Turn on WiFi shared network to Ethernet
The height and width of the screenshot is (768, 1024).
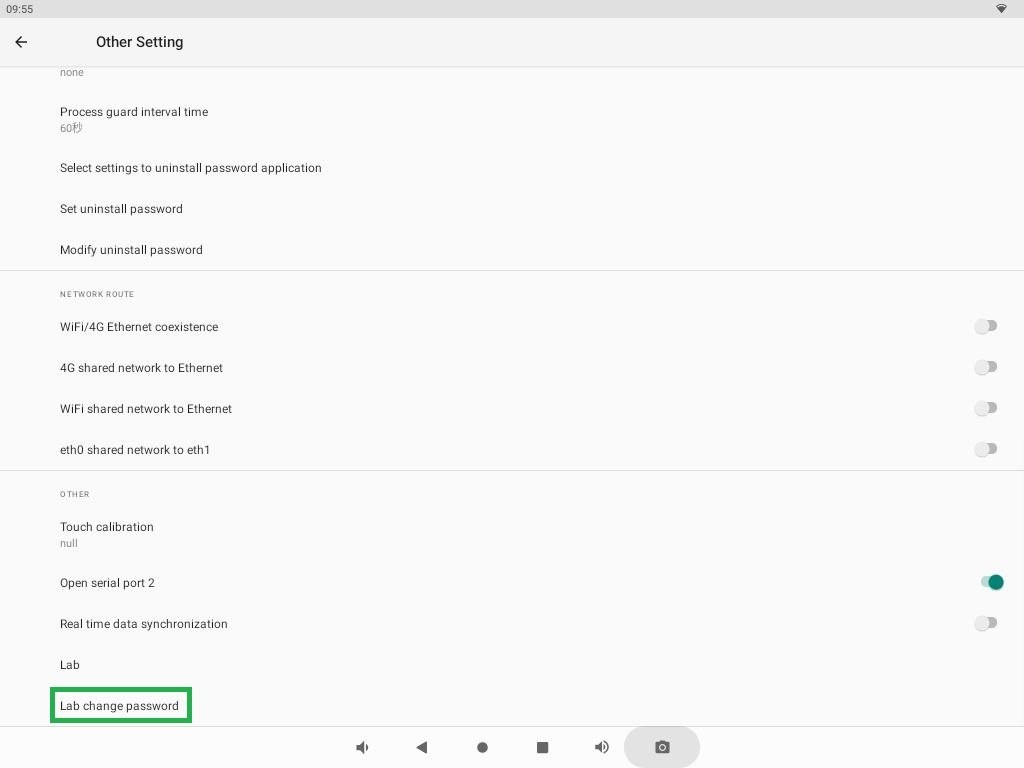coord(986,408)
